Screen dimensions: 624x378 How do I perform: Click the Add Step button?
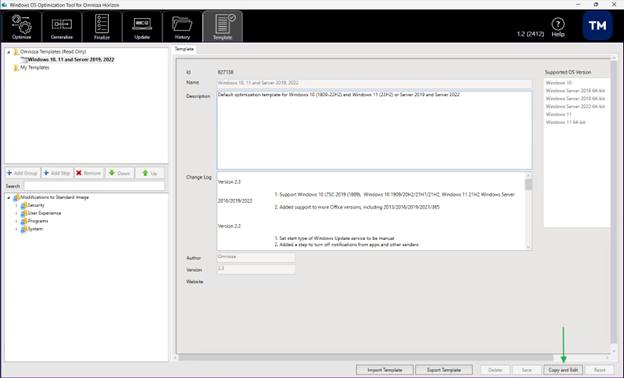(x=57, y=173)
